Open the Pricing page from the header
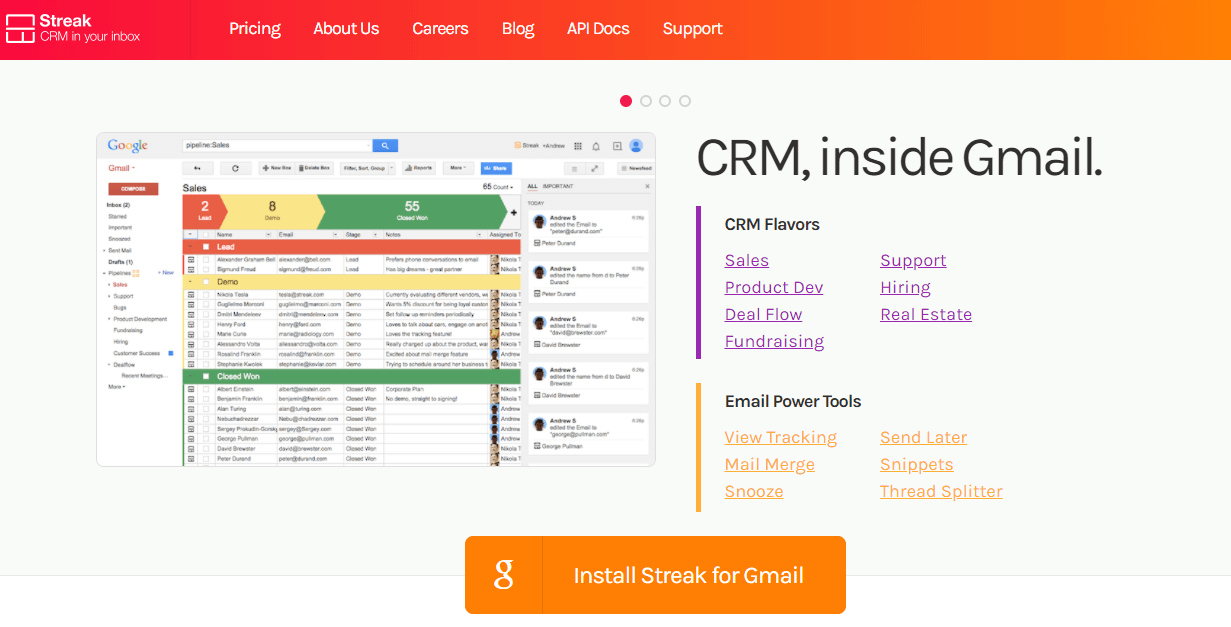1231x627 pixels. pyautogui.click(x=255, y=29)
